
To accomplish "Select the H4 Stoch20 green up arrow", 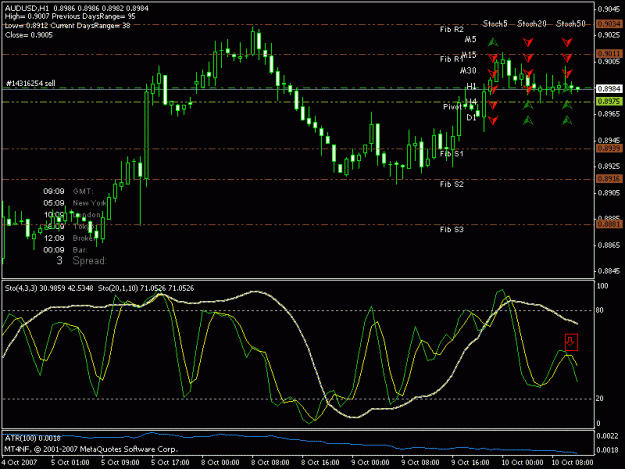I will pos(528,105).
